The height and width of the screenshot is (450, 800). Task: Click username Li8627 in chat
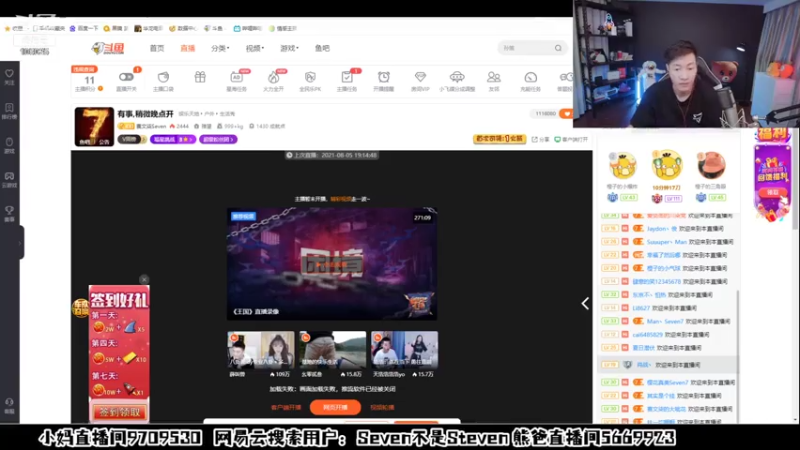[x=641, y=308]
